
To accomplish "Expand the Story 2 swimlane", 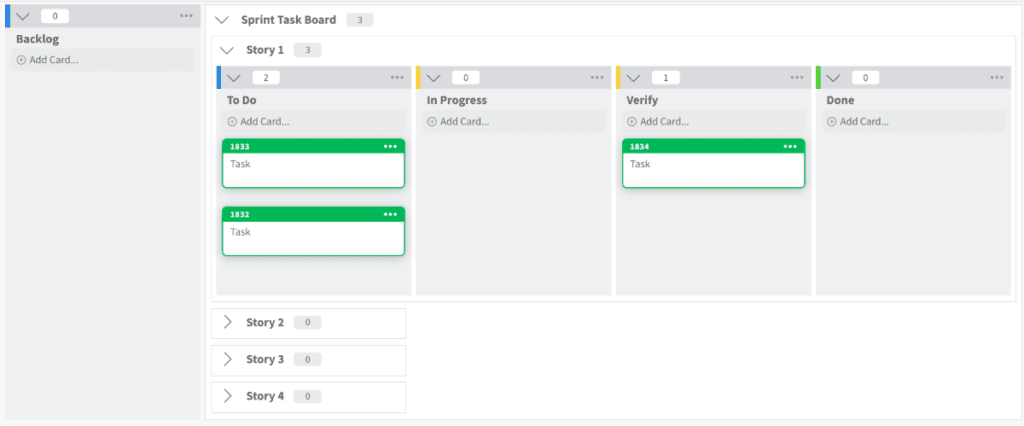I will coord(227,322).
